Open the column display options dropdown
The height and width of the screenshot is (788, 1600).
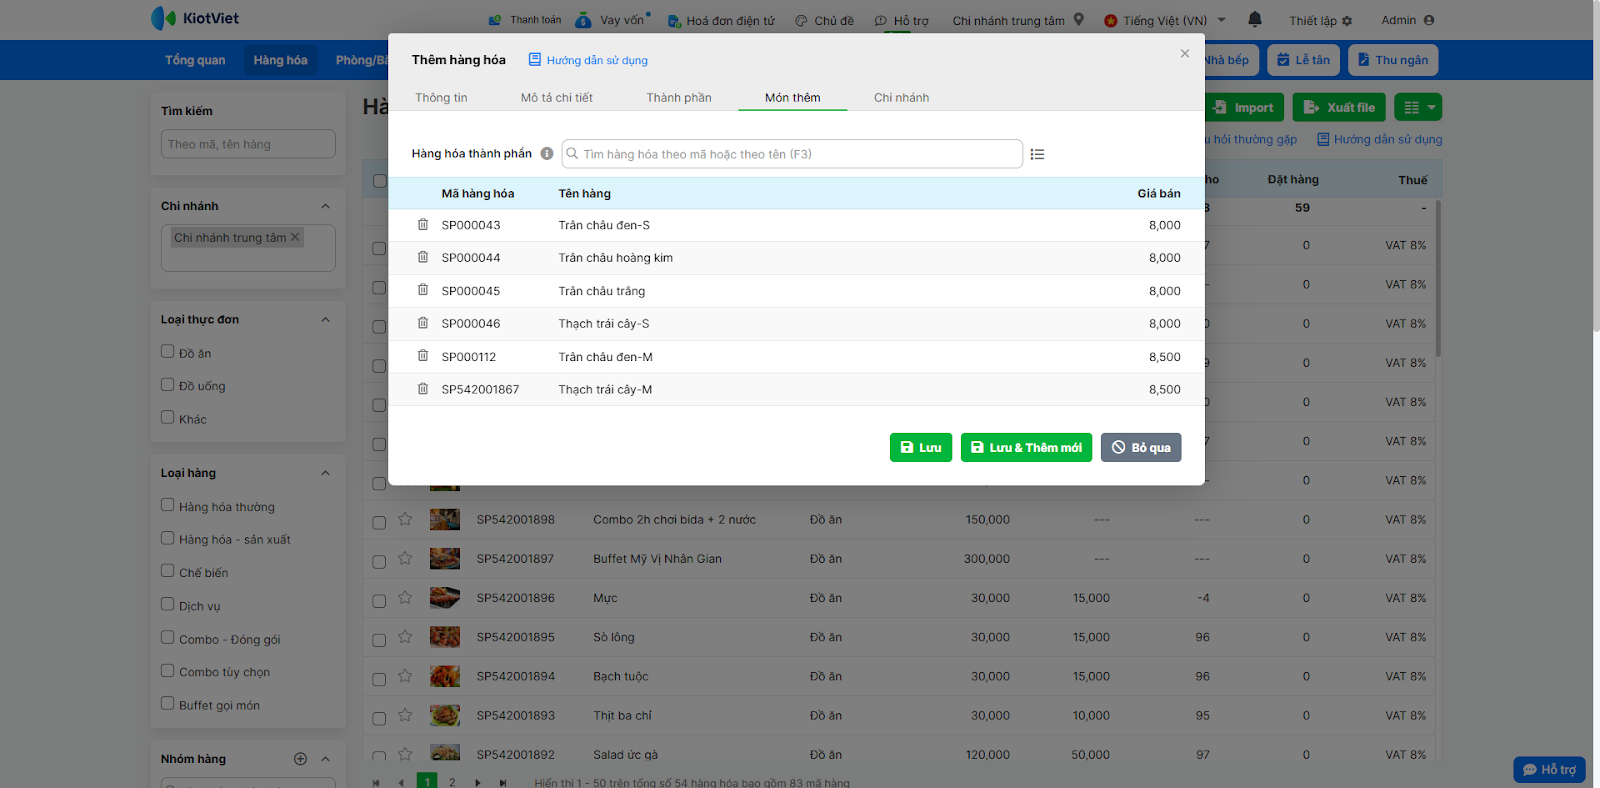(x=1420, y=107)
